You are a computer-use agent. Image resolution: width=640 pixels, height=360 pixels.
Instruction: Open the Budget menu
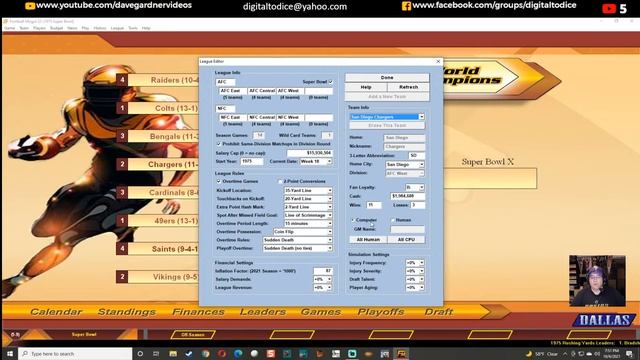[56, 28]
